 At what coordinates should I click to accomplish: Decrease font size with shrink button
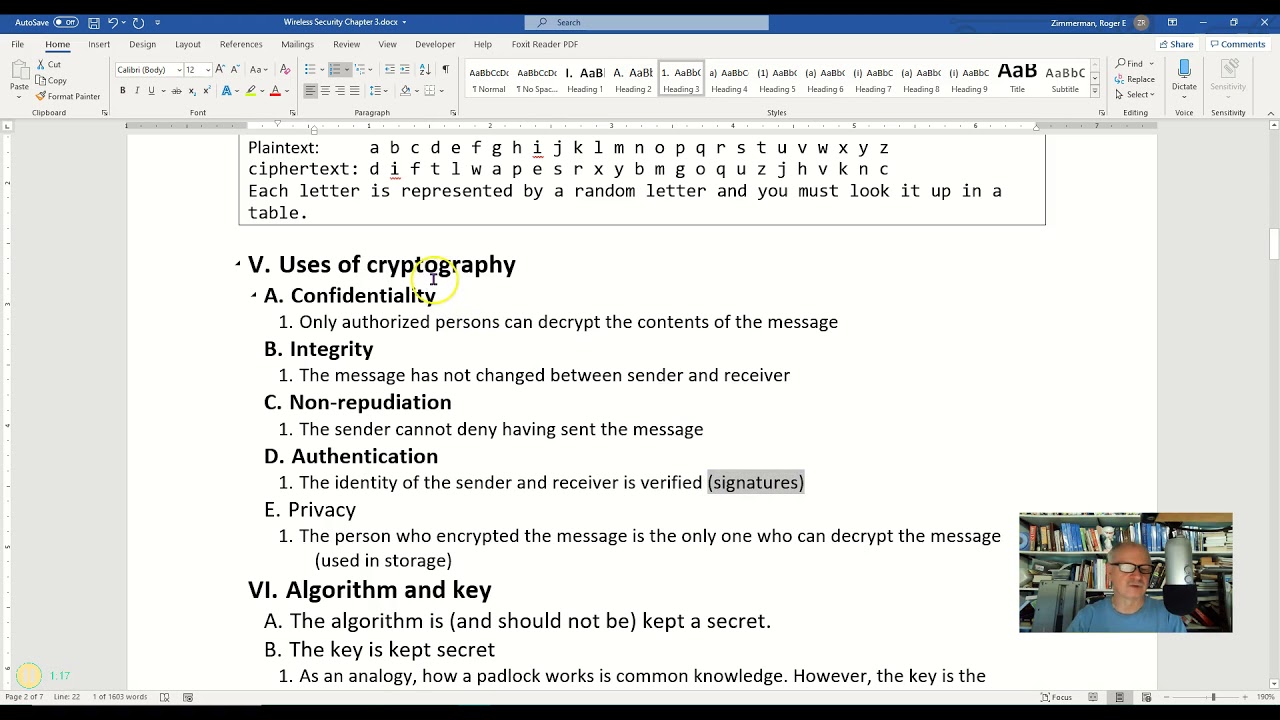coord(235,70)
